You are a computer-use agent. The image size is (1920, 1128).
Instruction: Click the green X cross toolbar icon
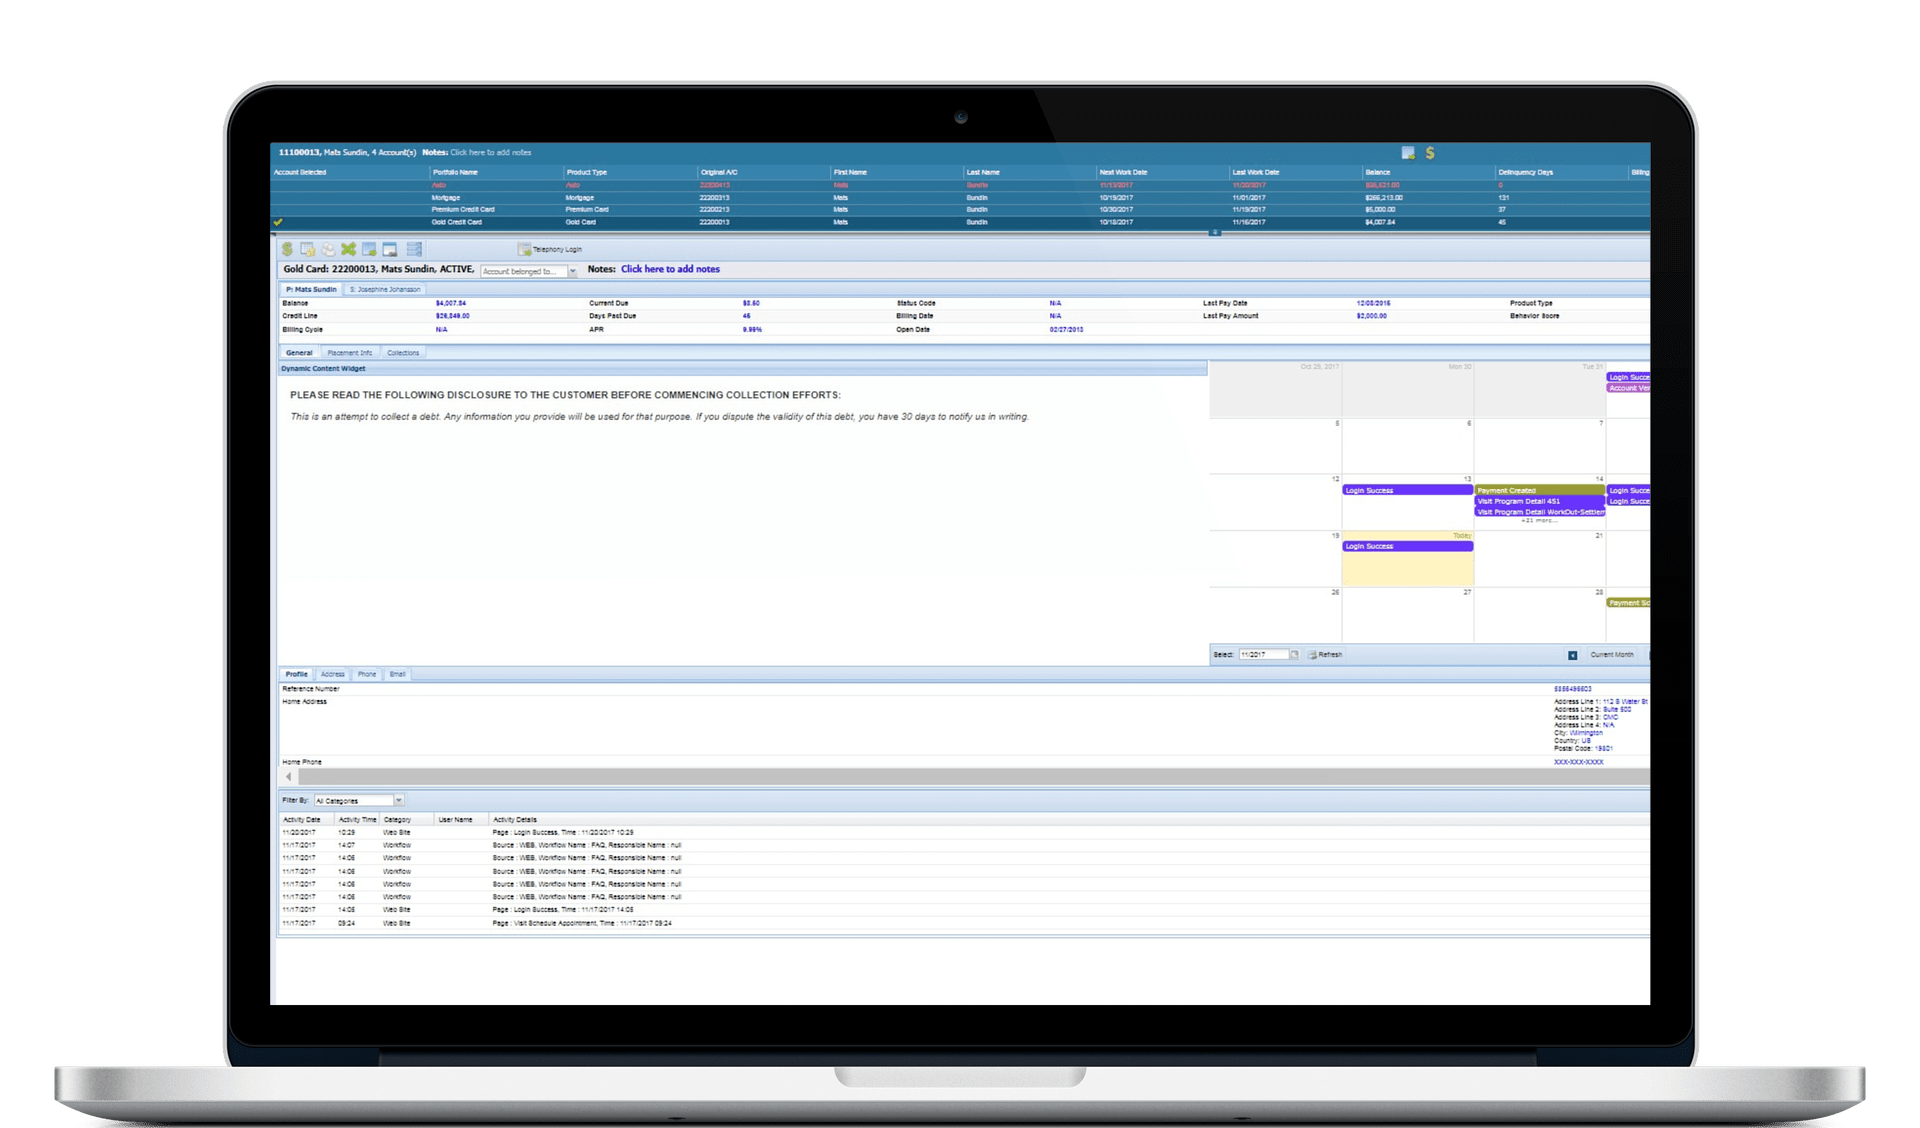(348, 249)
